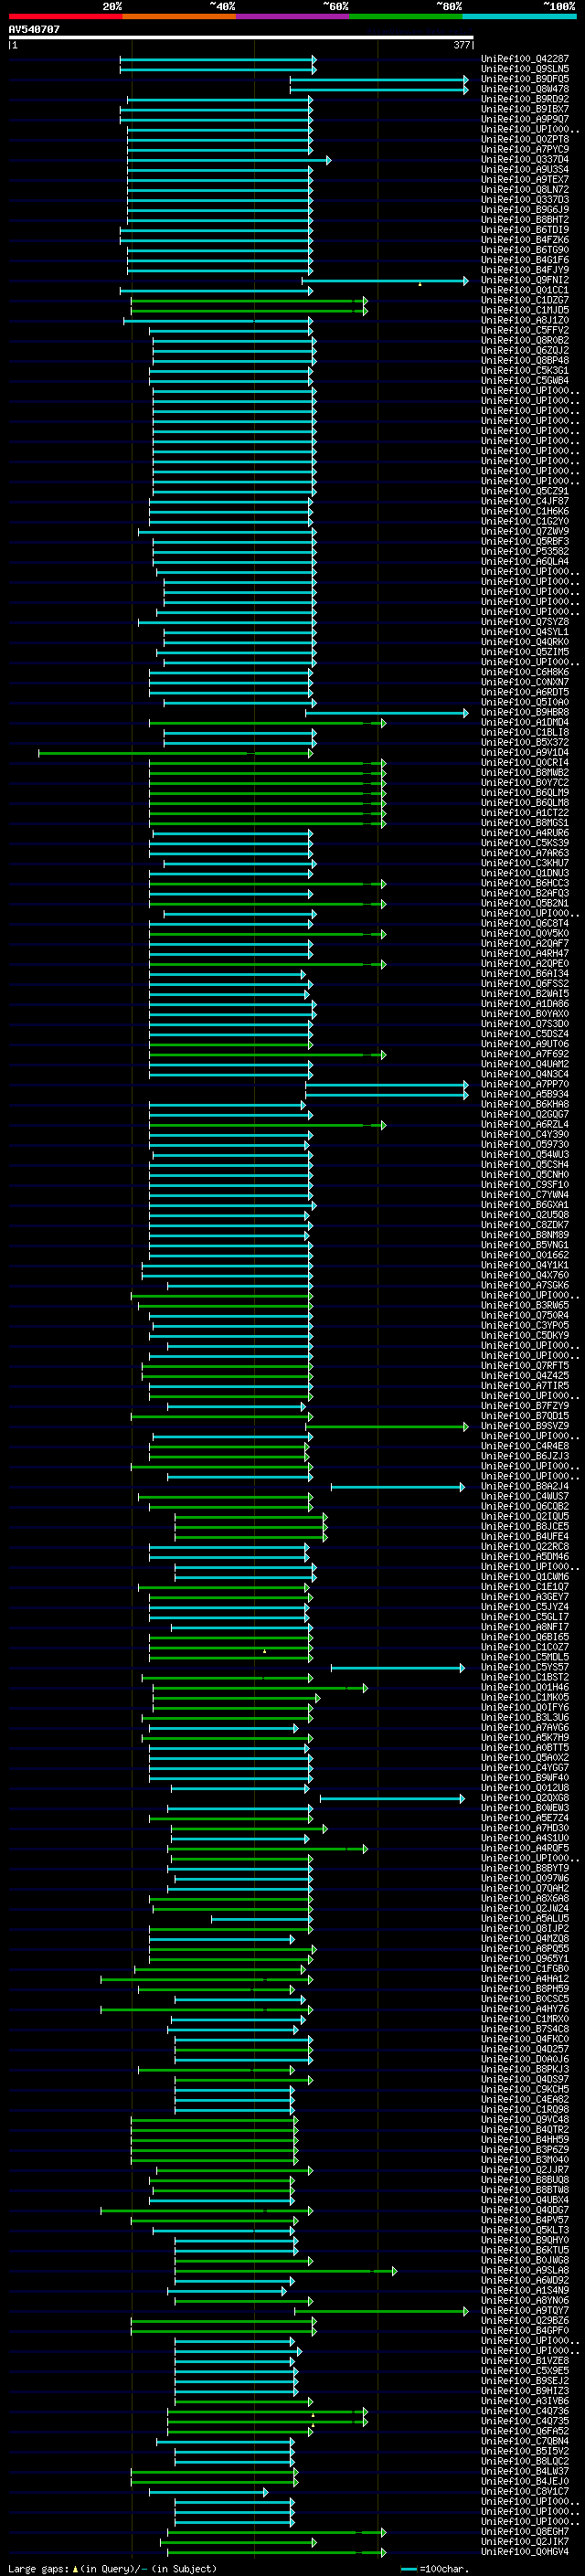Click the cyan alignment bar for UniRef100_B9DFQ5
585x2576 pixels.
pos(379,79)
